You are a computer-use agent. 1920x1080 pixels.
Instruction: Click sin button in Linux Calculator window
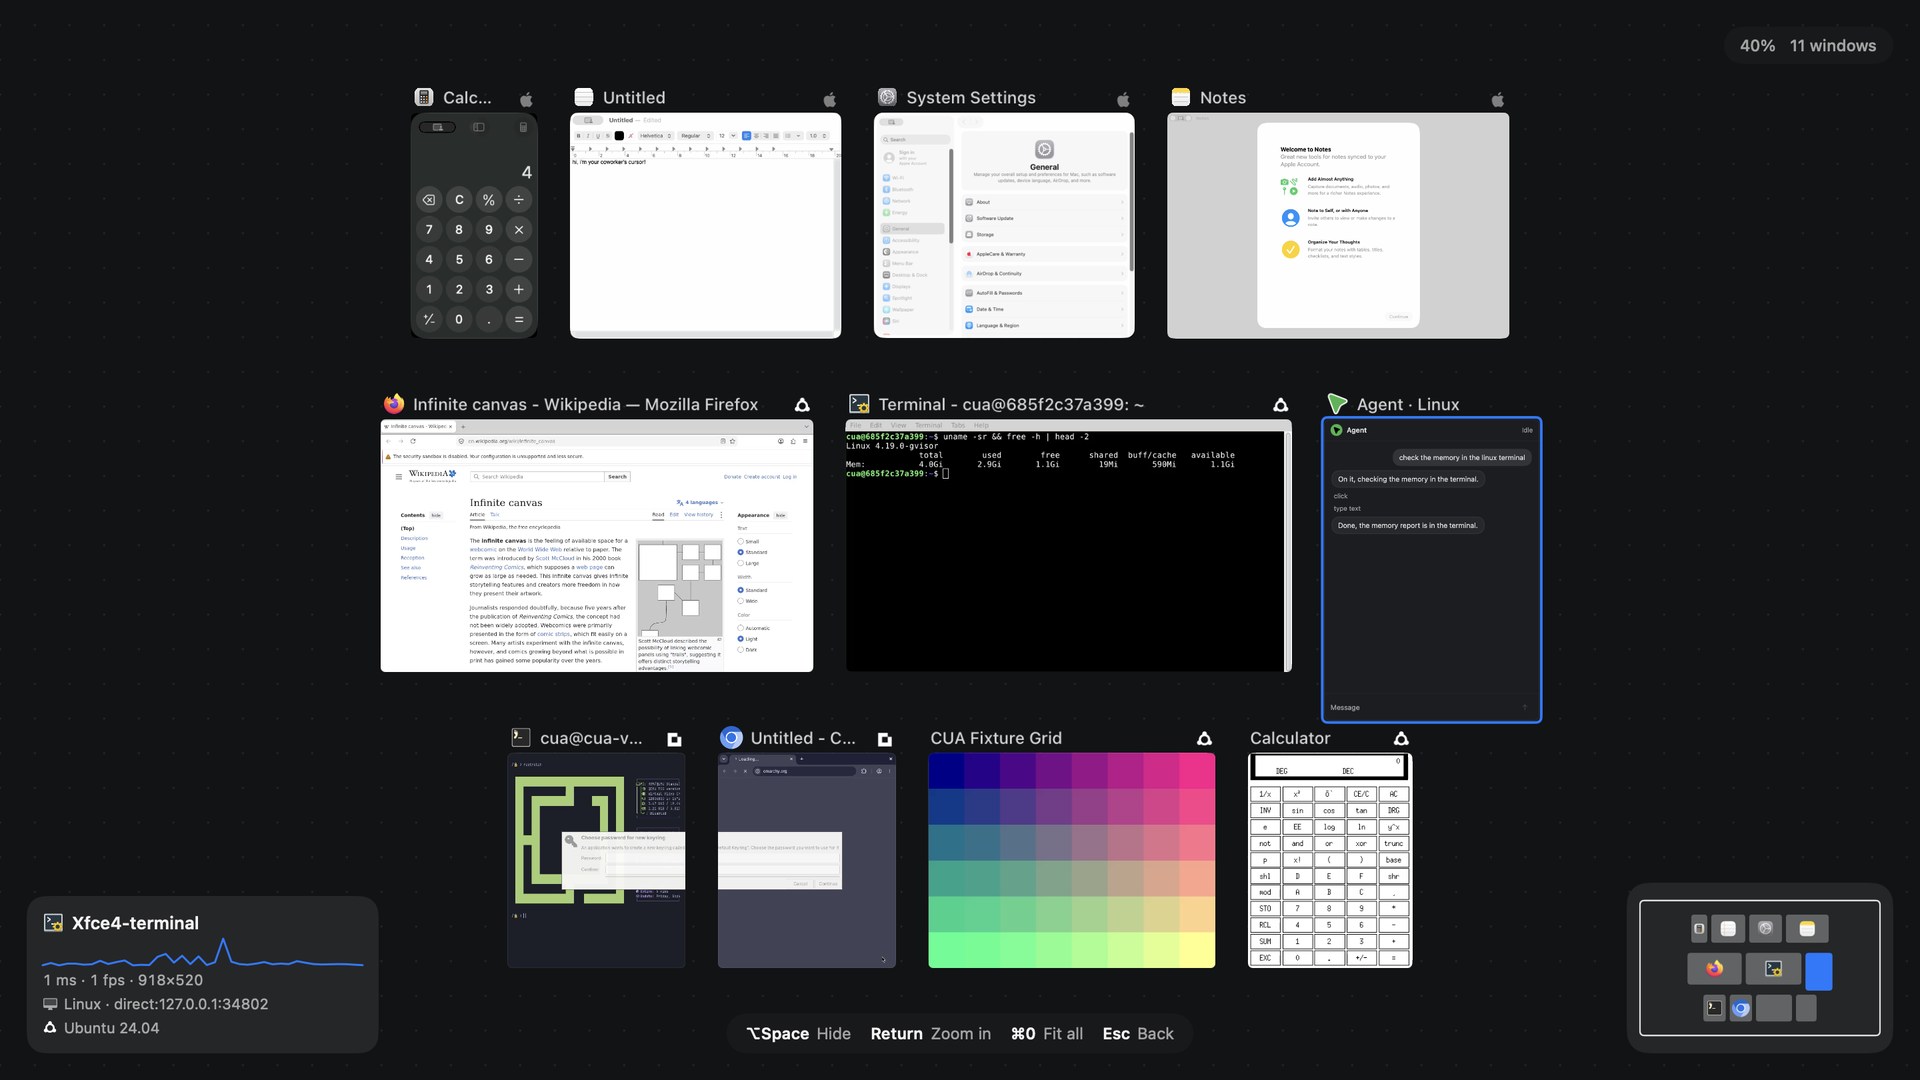1297,811
